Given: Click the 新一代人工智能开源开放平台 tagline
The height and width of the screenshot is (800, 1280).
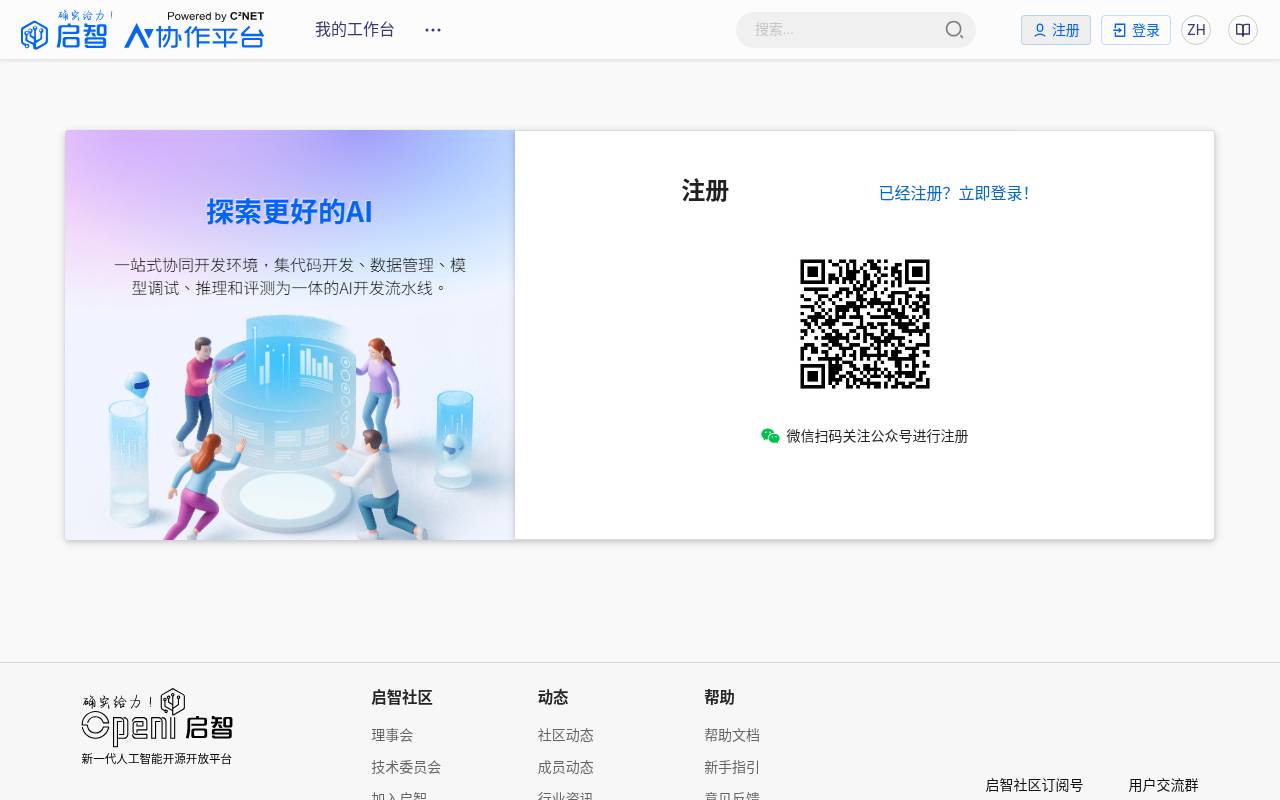Looking at the screenshot, I should click(157, 759).
